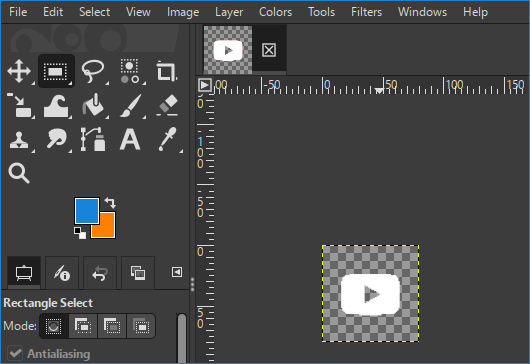Switch to the Undo History tab
This screenshot has width=530, height=364.
pyautogui.click(x=100, y=273)
